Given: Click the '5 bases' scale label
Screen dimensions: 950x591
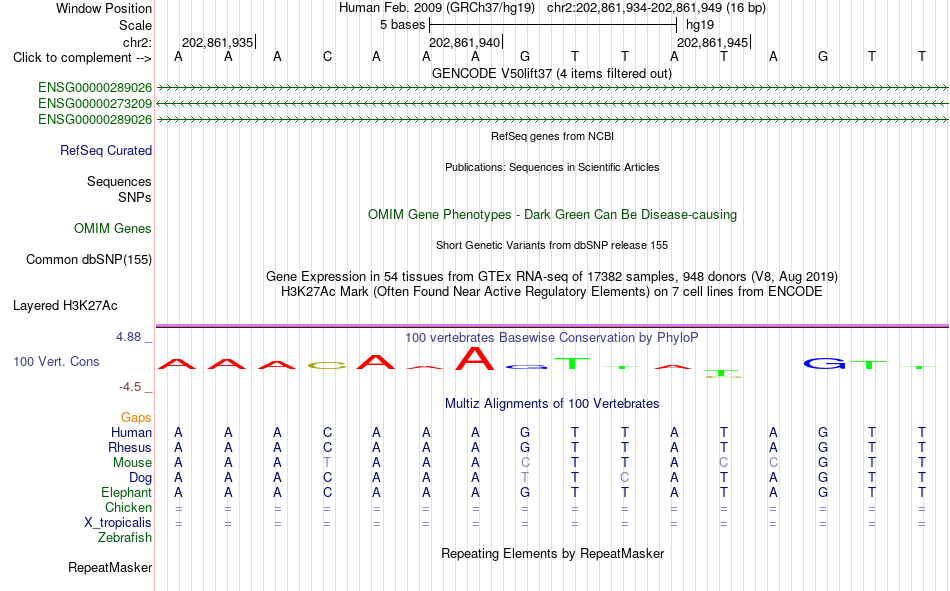Looking at the screenshot, I should [x=402, y=25].
